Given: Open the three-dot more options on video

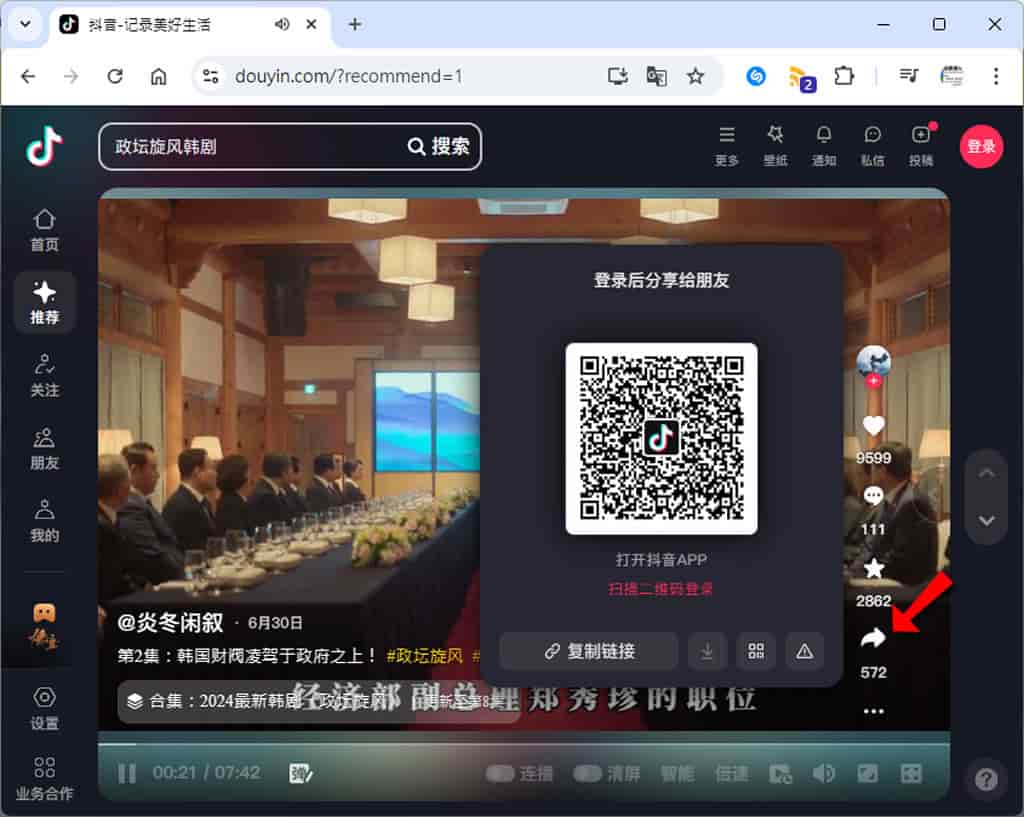Looking at the screenshot, I should [873, 711].
